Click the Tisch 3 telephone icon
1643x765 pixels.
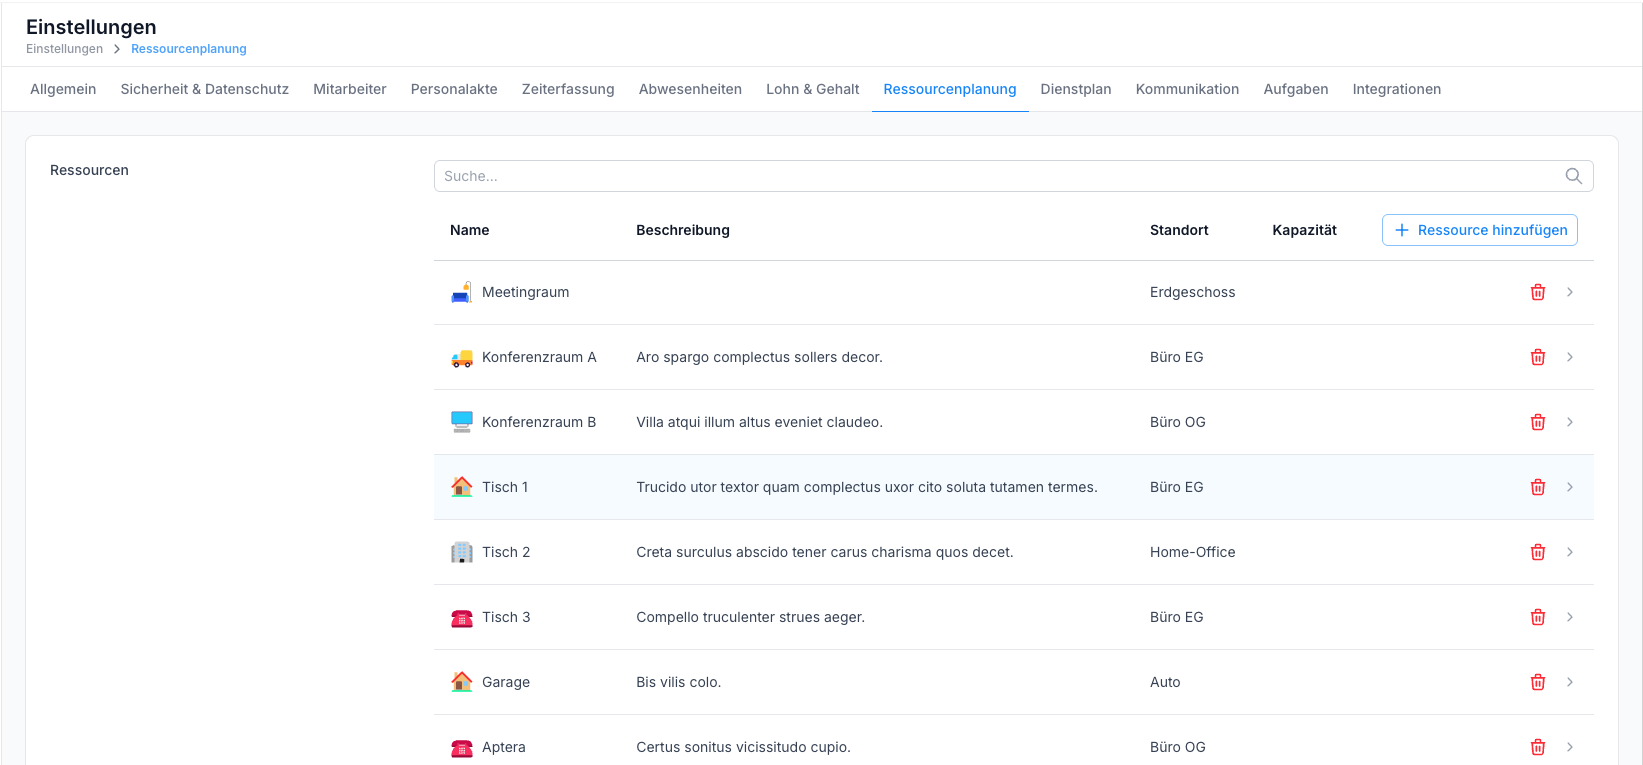(461, 617)
